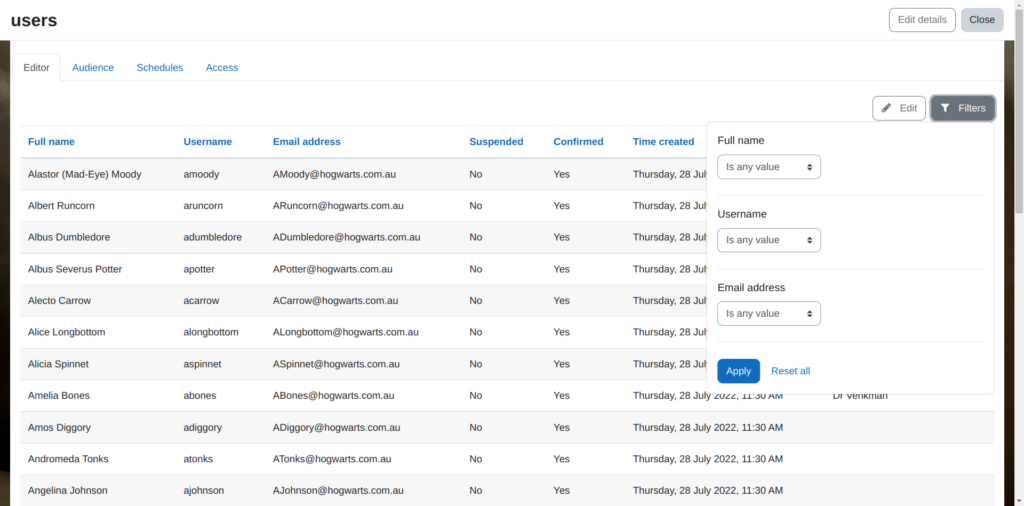Select the name Alastor (Mad-Eye) Moody
Screen dimensions: 1024x506
pyautogui.click(x=84, y=174)
